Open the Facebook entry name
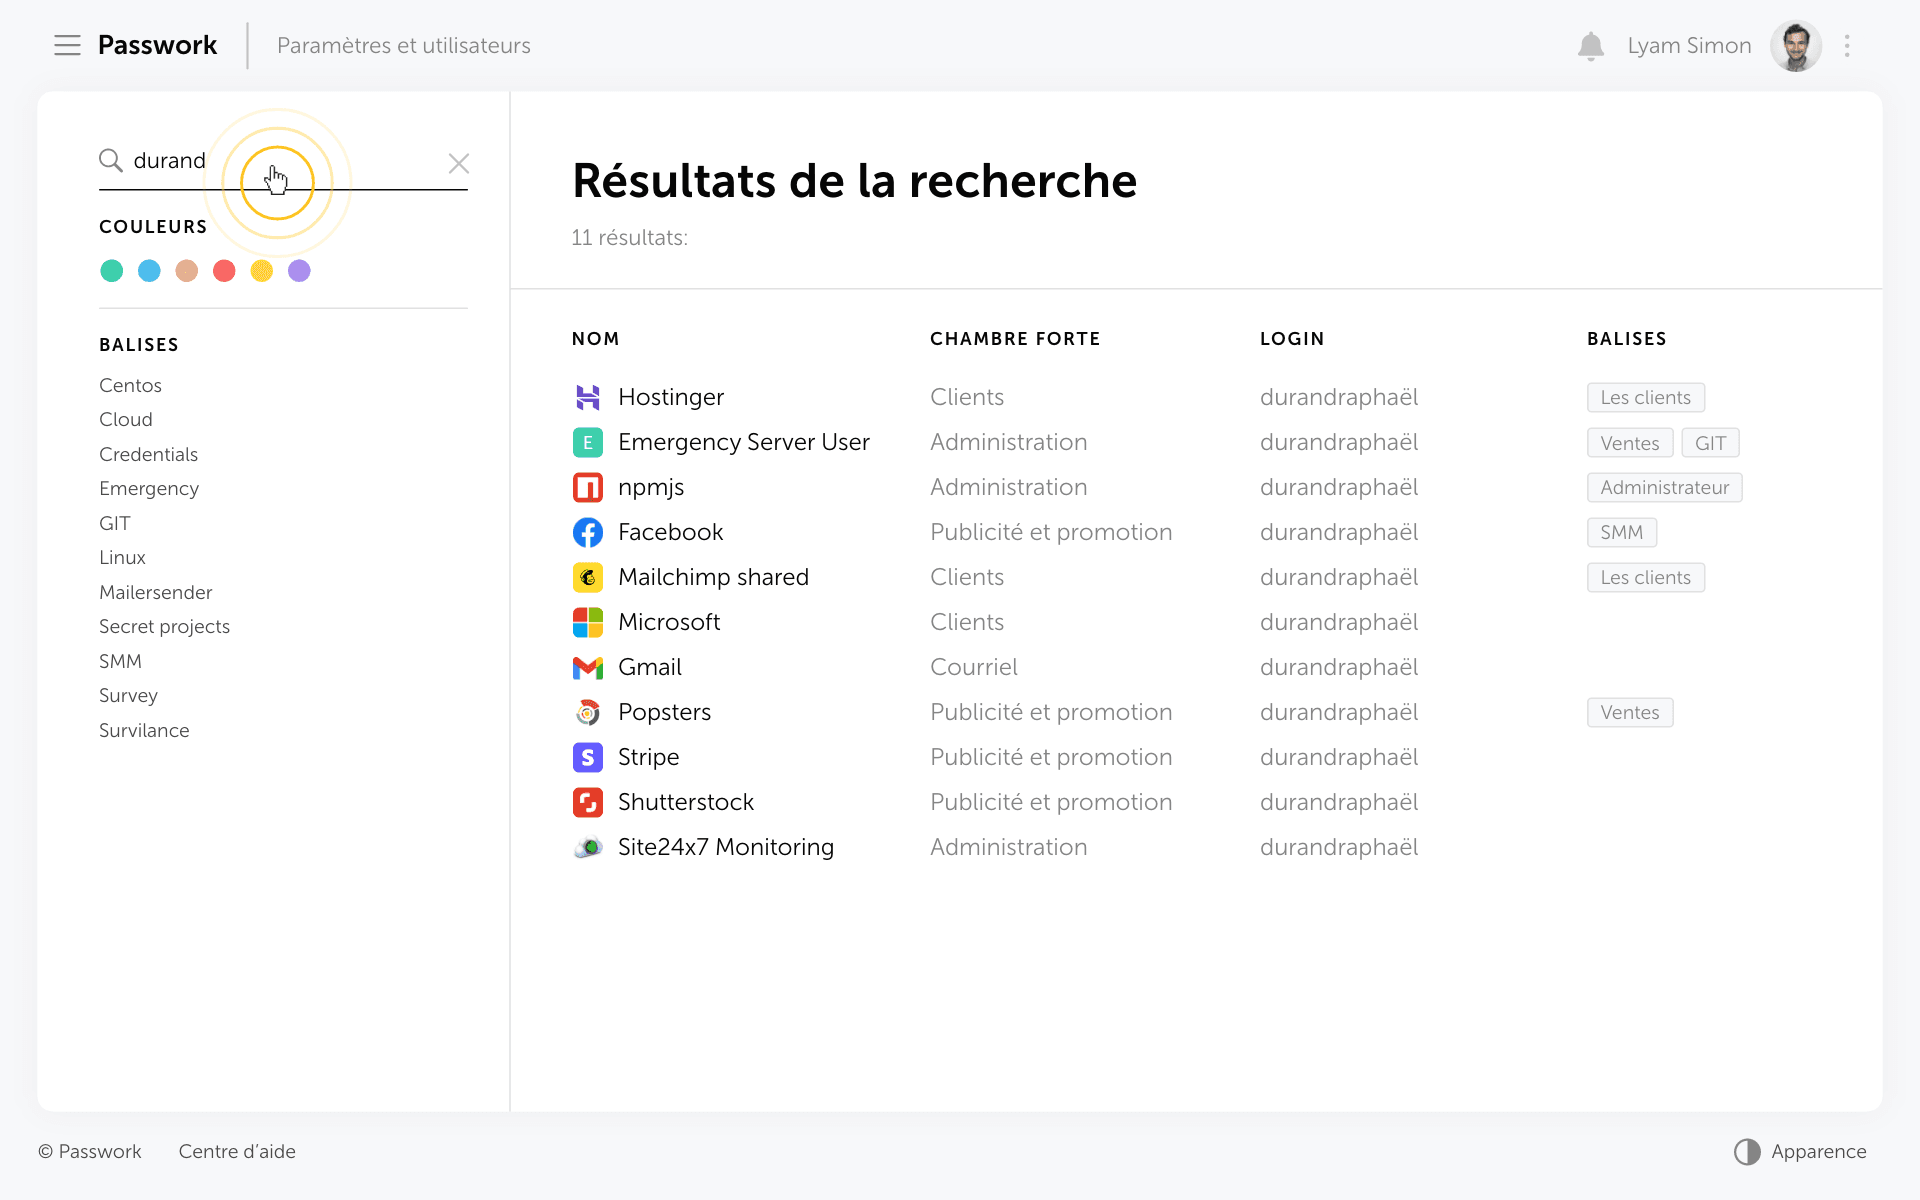The image size is (1920, 1200). tap(670, 532)
